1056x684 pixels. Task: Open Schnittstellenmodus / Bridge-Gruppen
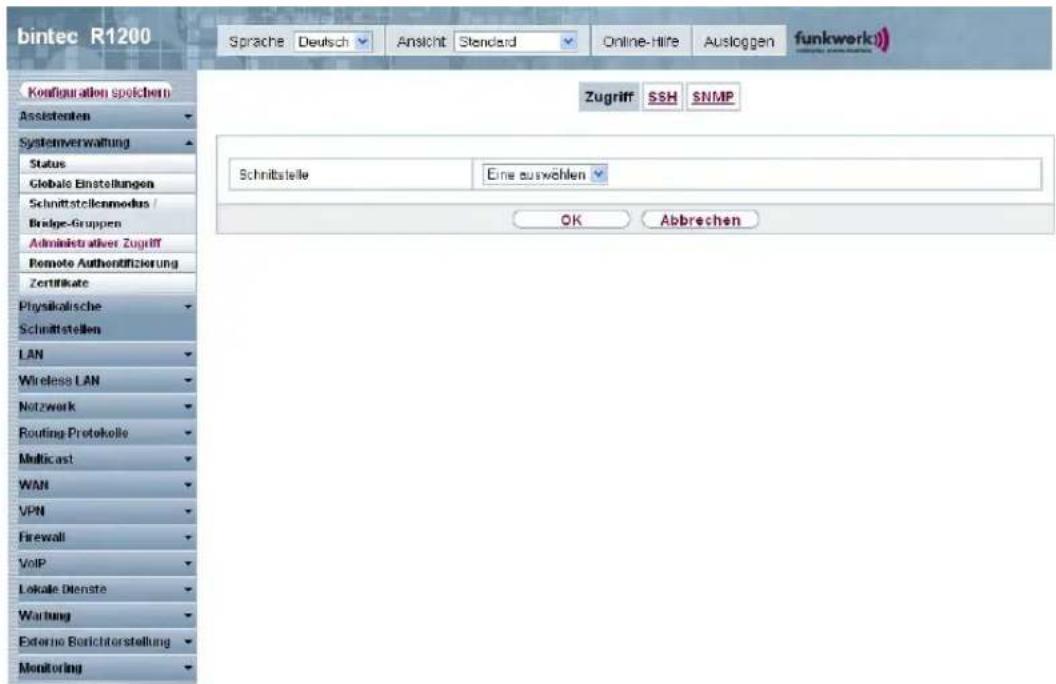(x=108, y=213)
